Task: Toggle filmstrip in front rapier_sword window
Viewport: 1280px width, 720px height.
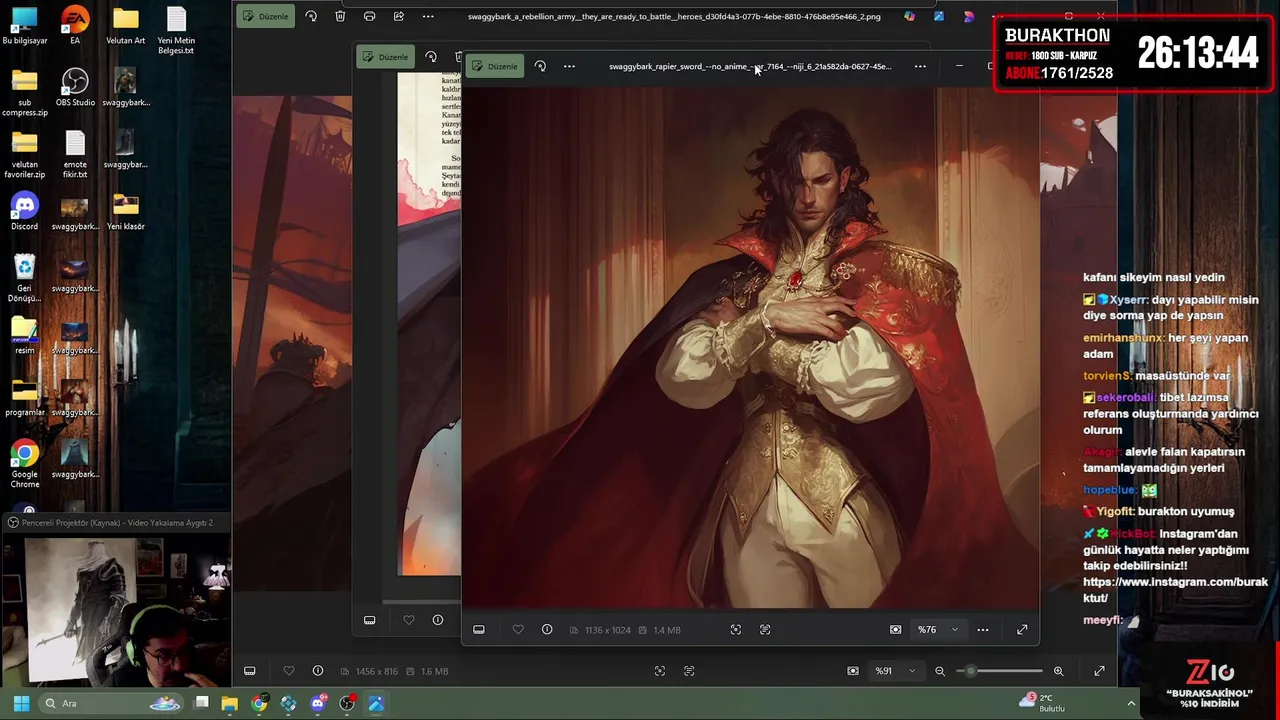Action: 479,629
